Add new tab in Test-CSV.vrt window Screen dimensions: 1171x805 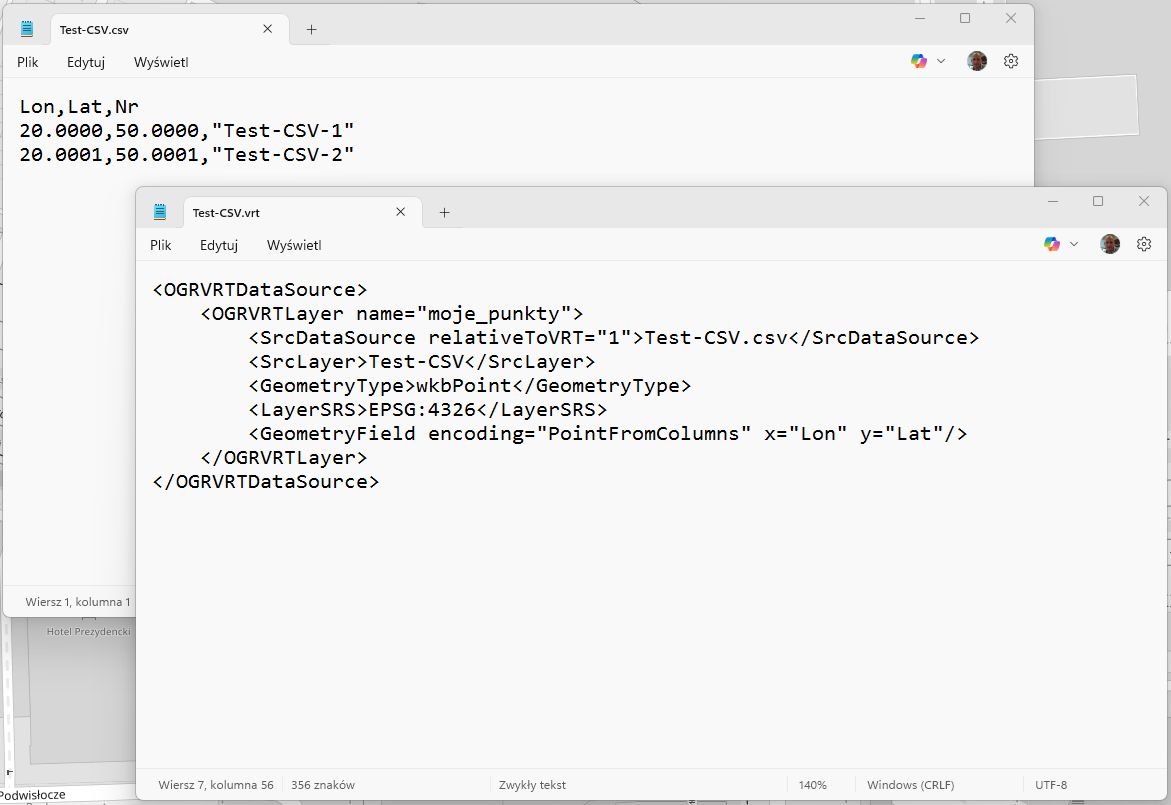(x=444, y=212)
